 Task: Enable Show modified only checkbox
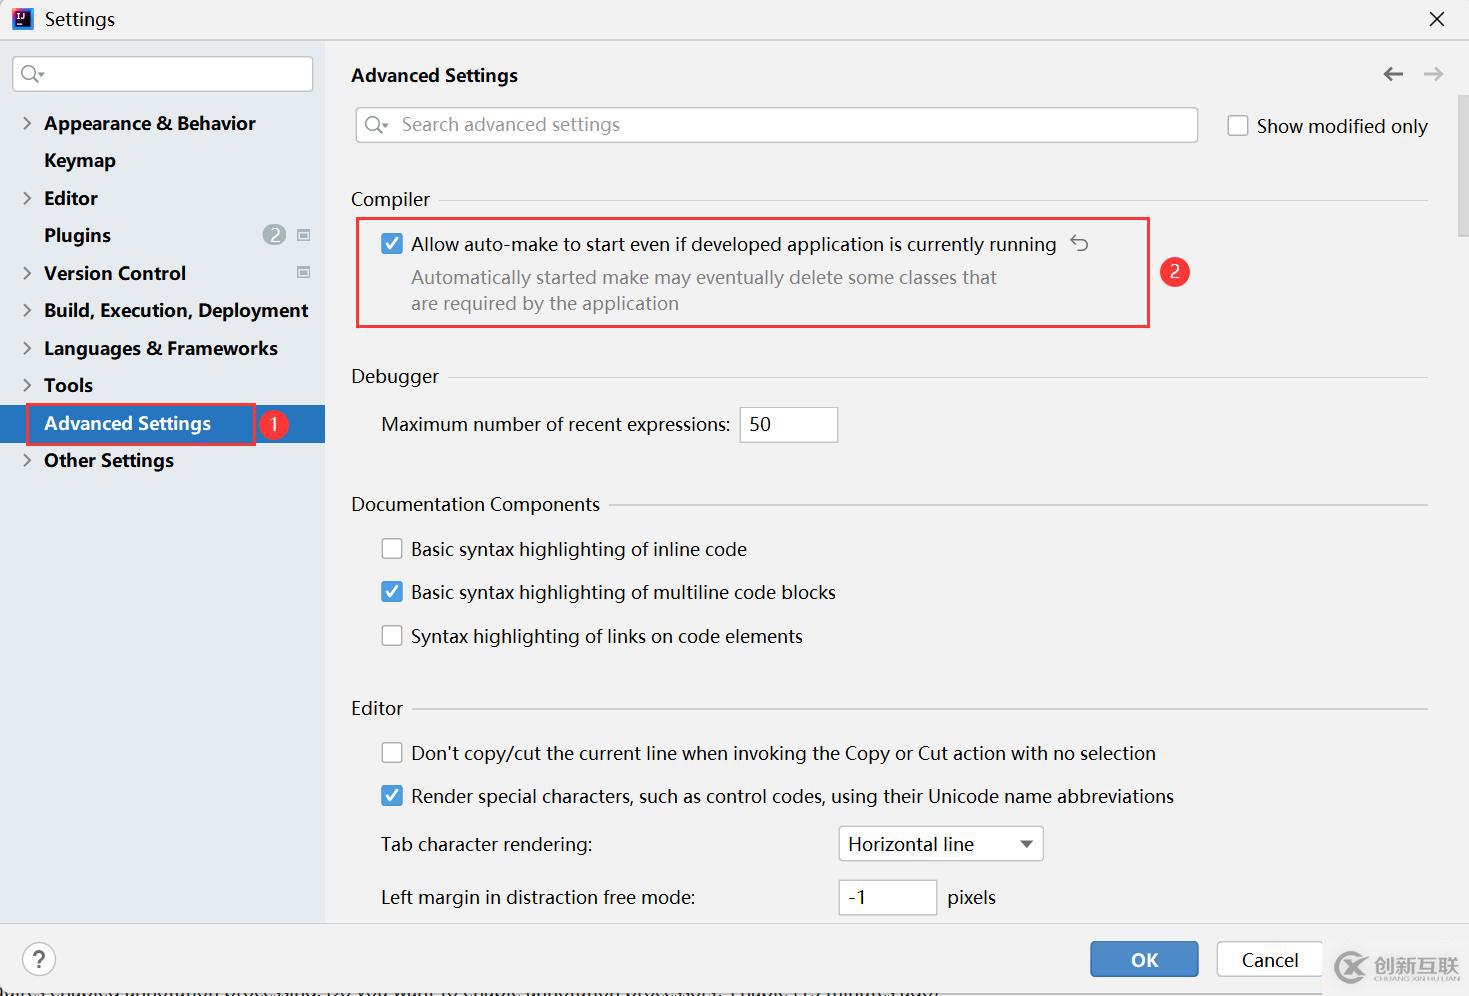[x=1238, y=126]
